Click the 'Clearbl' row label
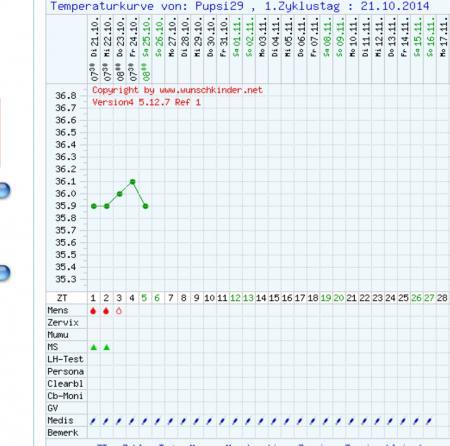Screen dimensions: 450x446 click(x=65, y=384)
